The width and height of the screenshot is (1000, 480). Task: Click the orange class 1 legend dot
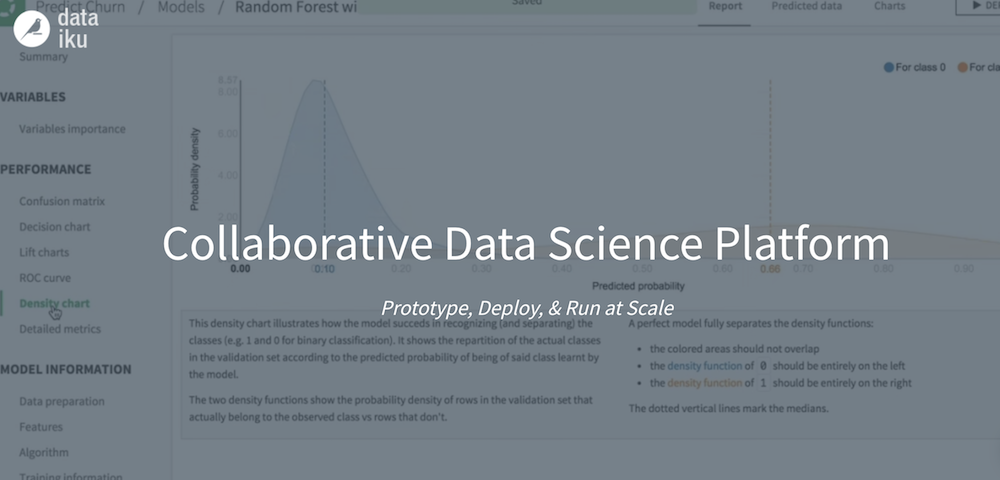coord(962,68)
